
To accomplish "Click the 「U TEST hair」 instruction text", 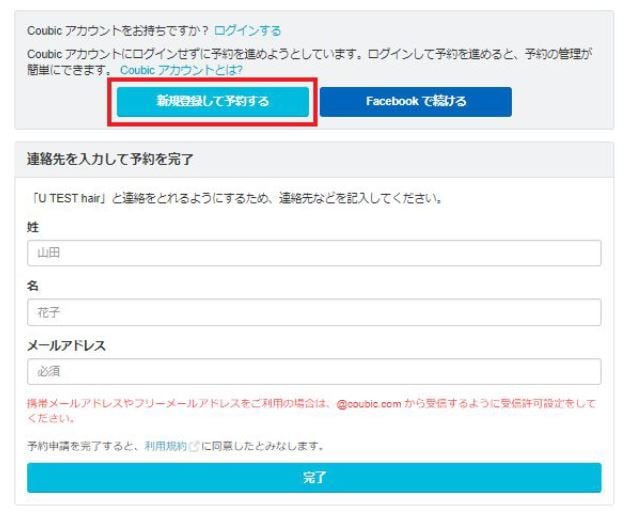I will click(x=236, y=198).
